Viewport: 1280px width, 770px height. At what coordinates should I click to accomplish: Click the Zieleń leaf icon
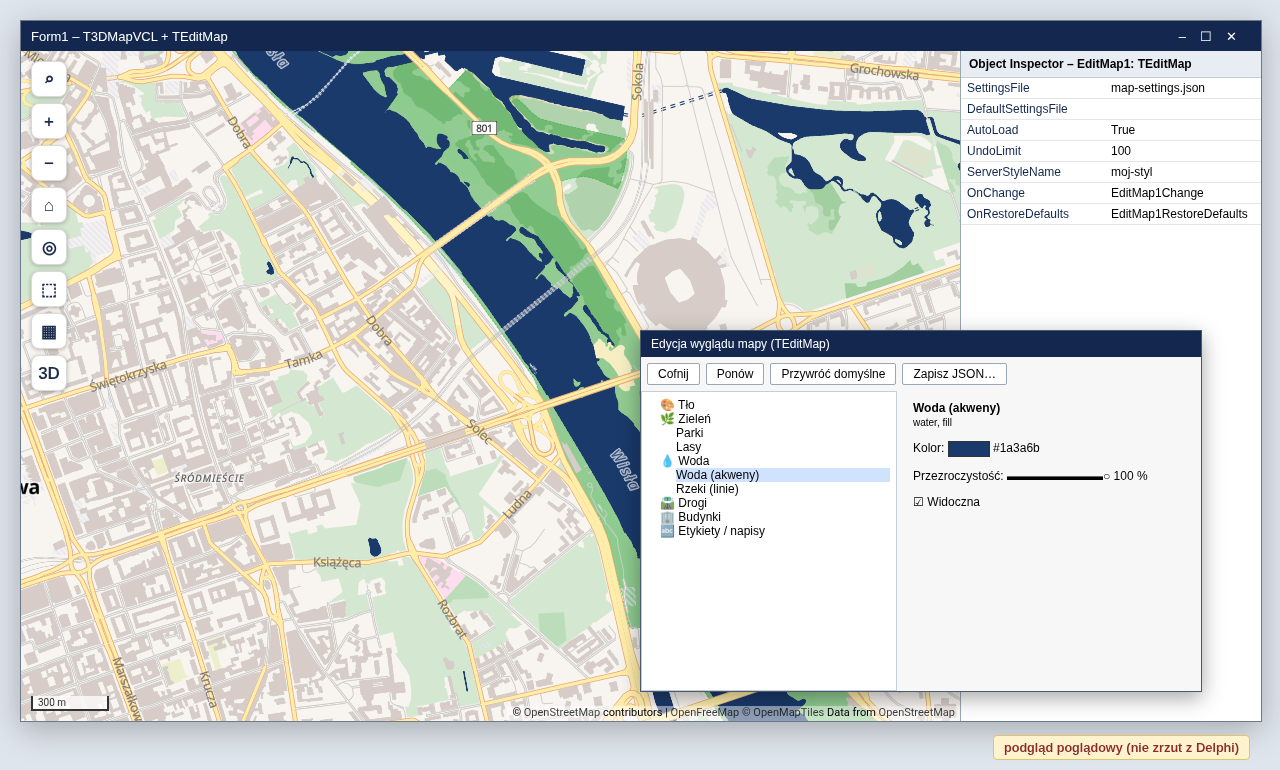coord(667,419)
